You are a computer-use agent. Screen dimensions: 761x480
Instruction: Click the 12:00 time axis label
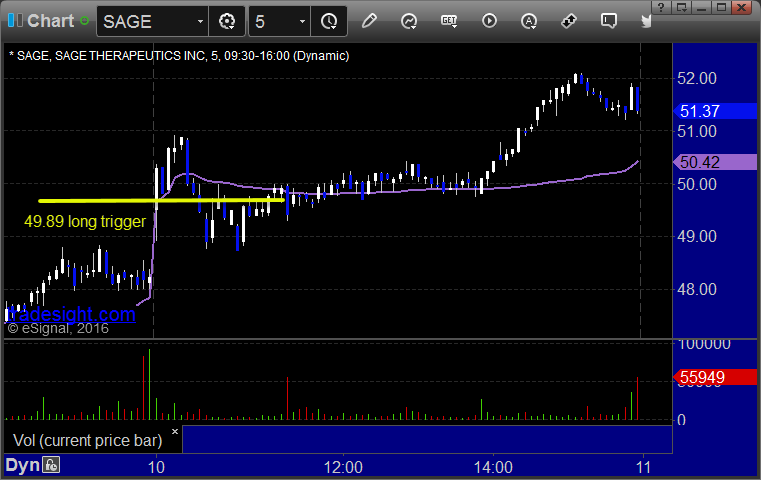click(343, 467)
